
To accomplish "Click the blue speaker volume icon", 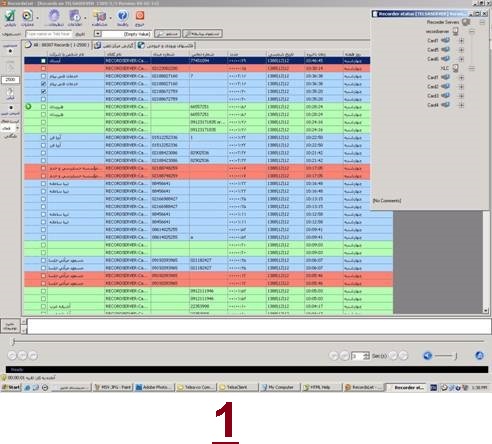I will 428,356.
